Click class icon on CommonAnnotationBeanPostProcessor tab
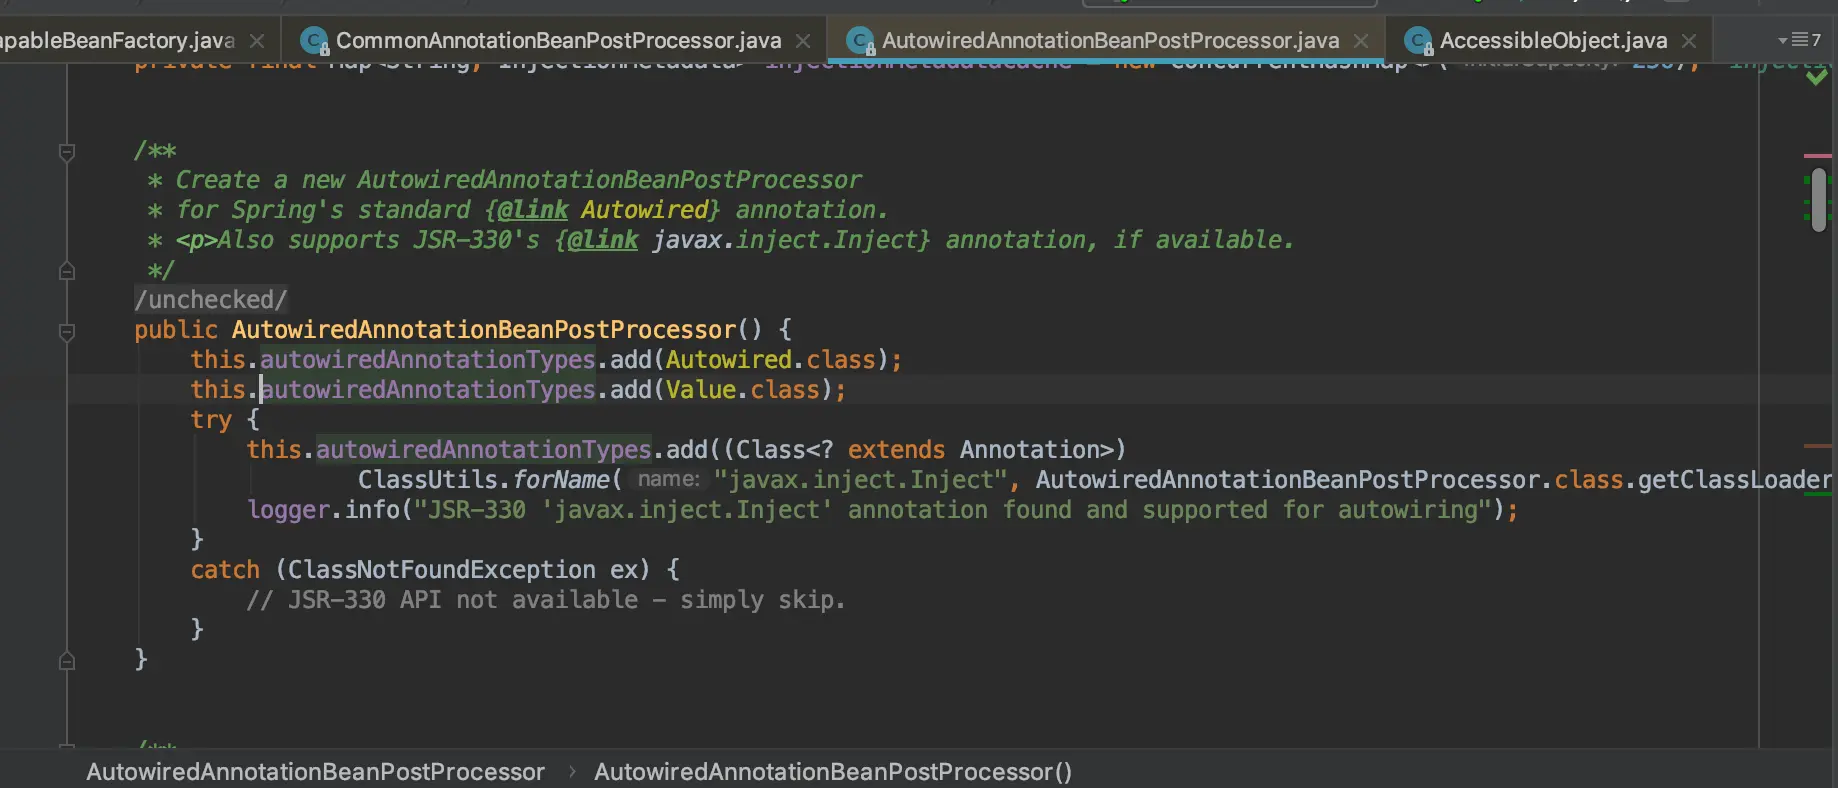The image size is (1838, 788). [x=315, y=41]
